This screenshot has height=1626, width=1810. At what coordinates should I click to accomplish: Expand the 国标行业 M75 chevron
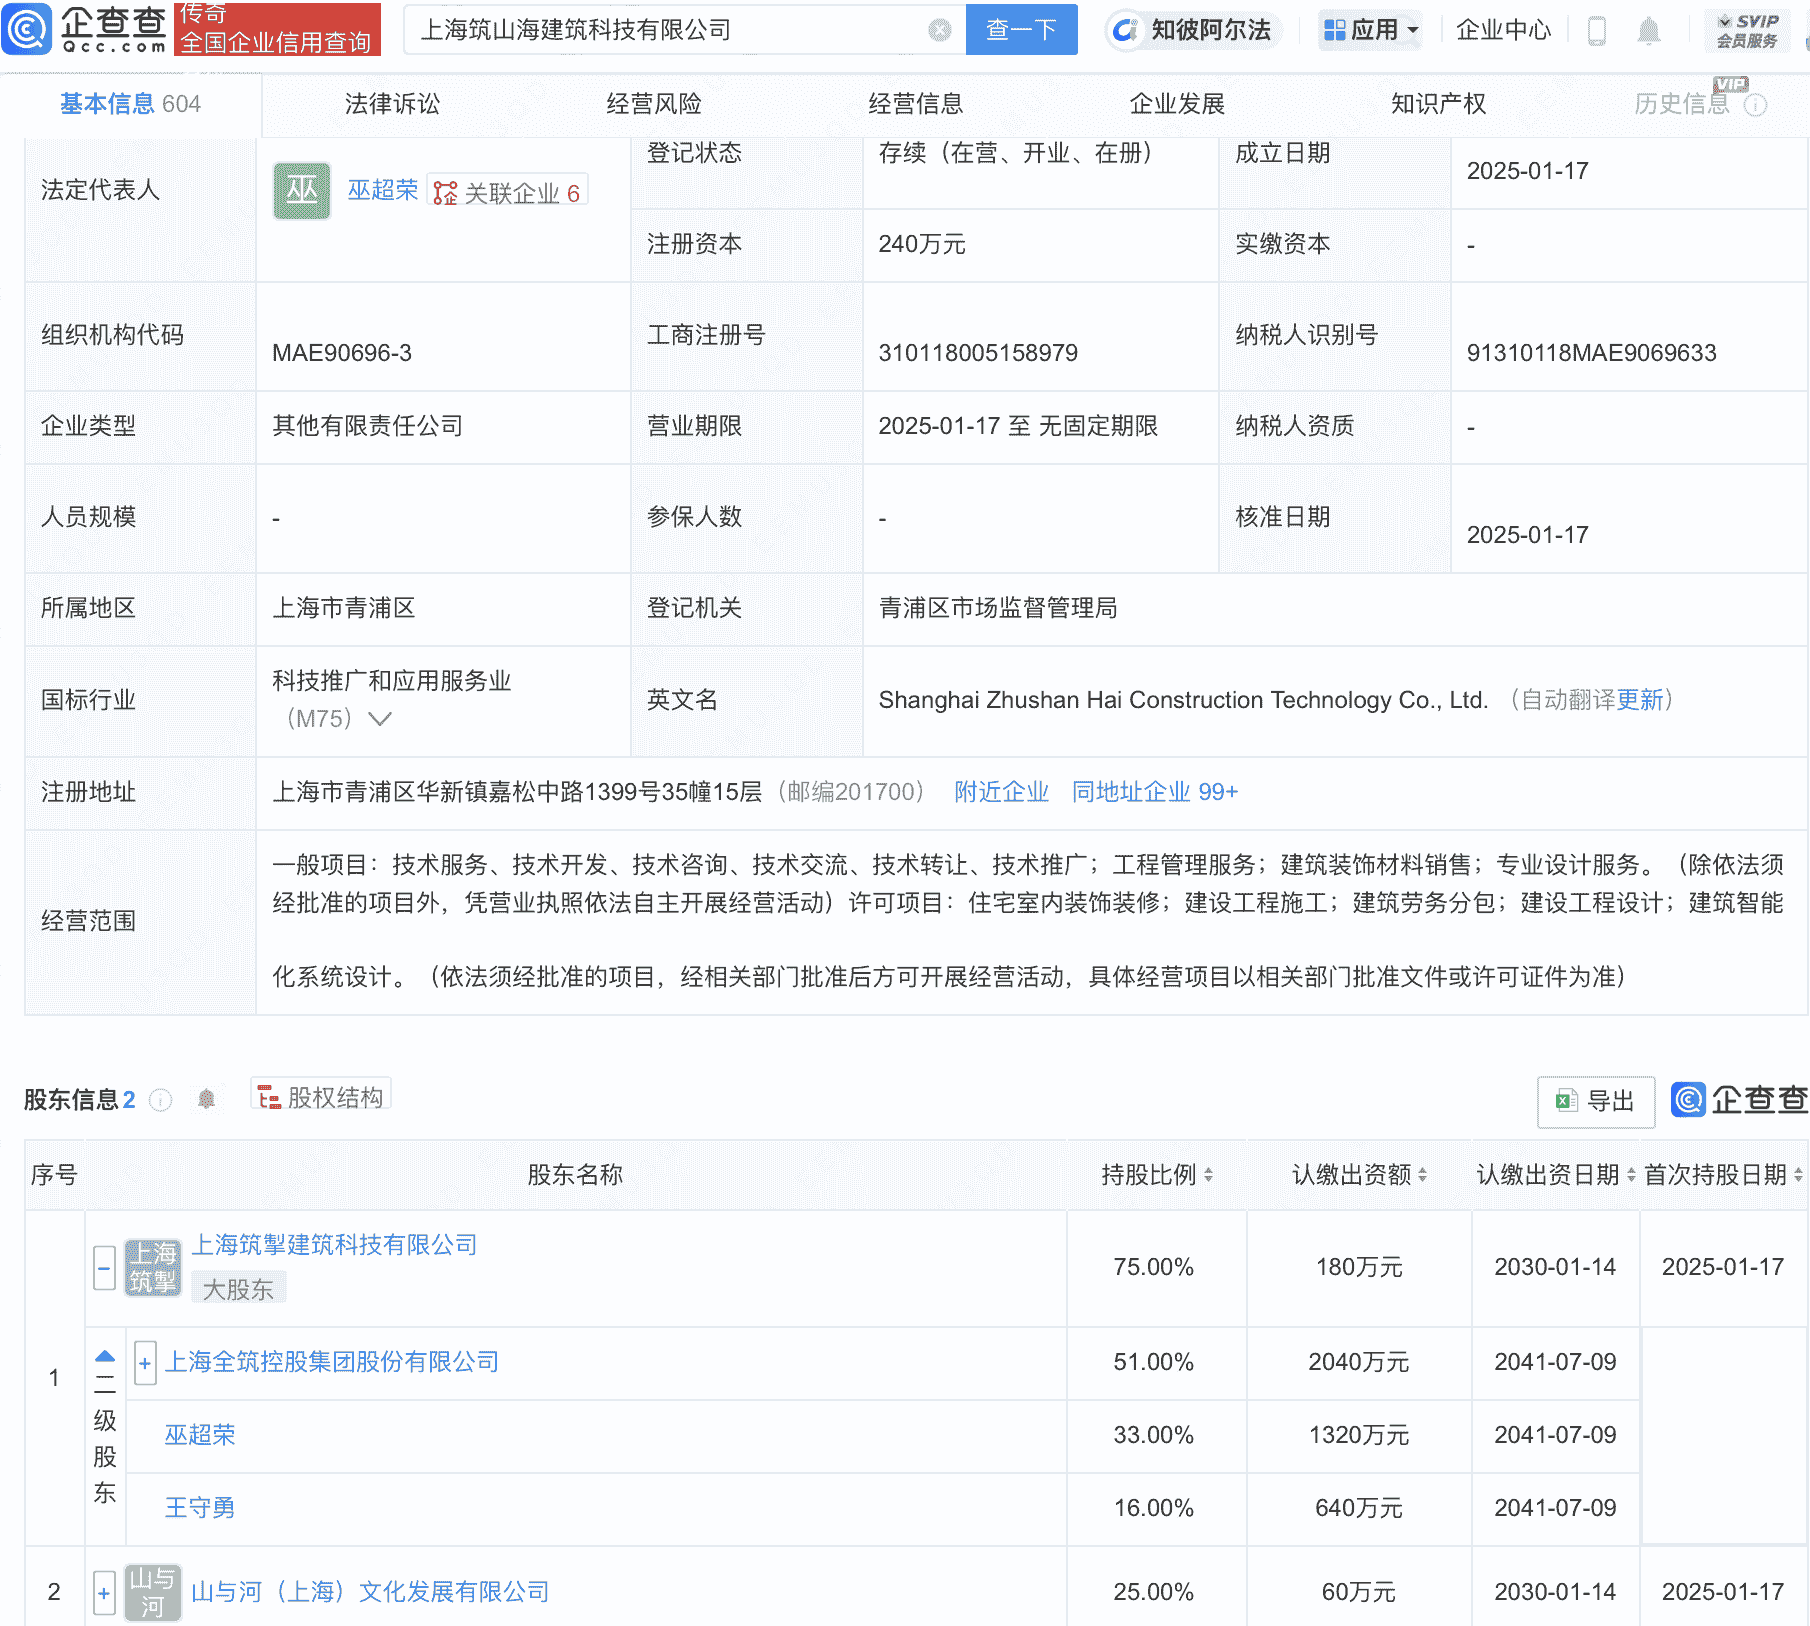[379, 718]
